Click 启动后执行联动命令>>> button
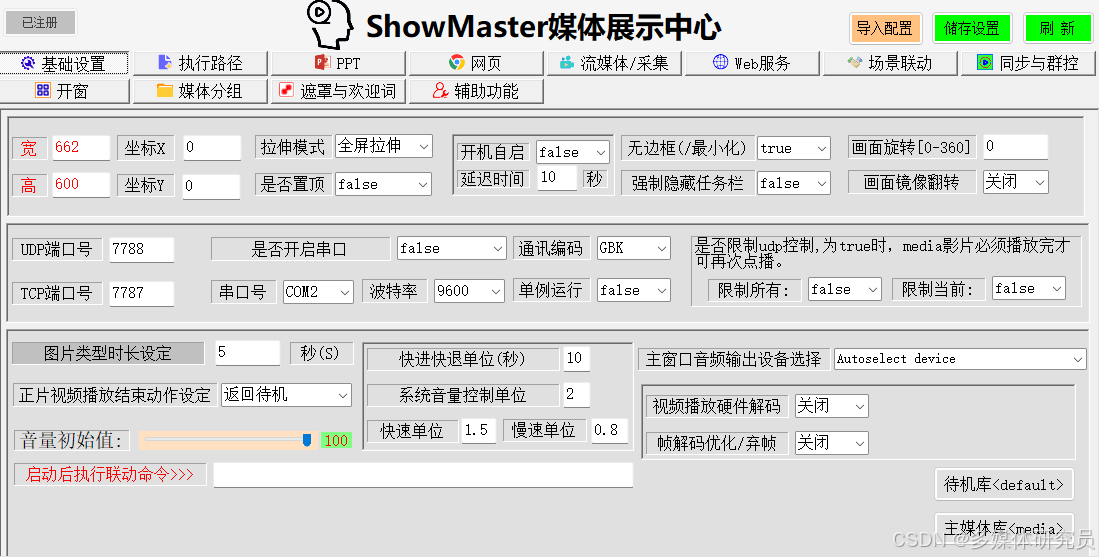Viewport: 1099px width, 557px height. (110, 474)
